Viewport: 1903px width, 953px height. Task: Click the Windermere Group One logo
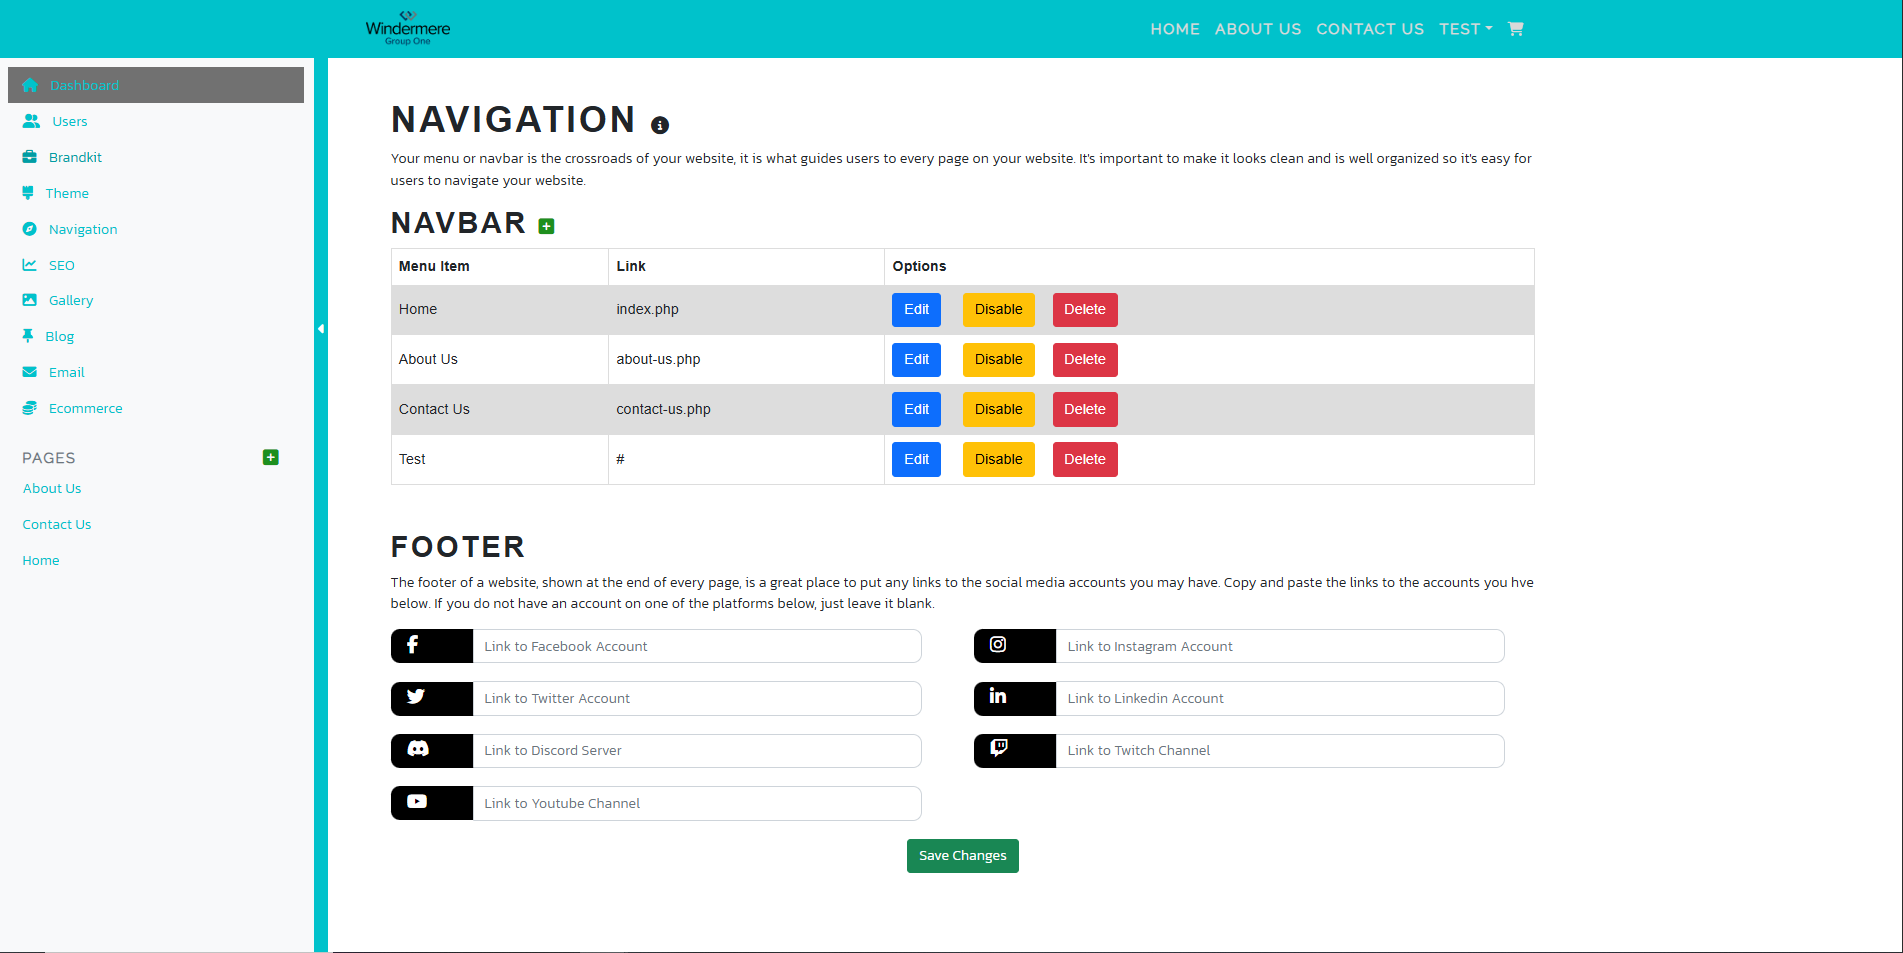tap(408, 28)
